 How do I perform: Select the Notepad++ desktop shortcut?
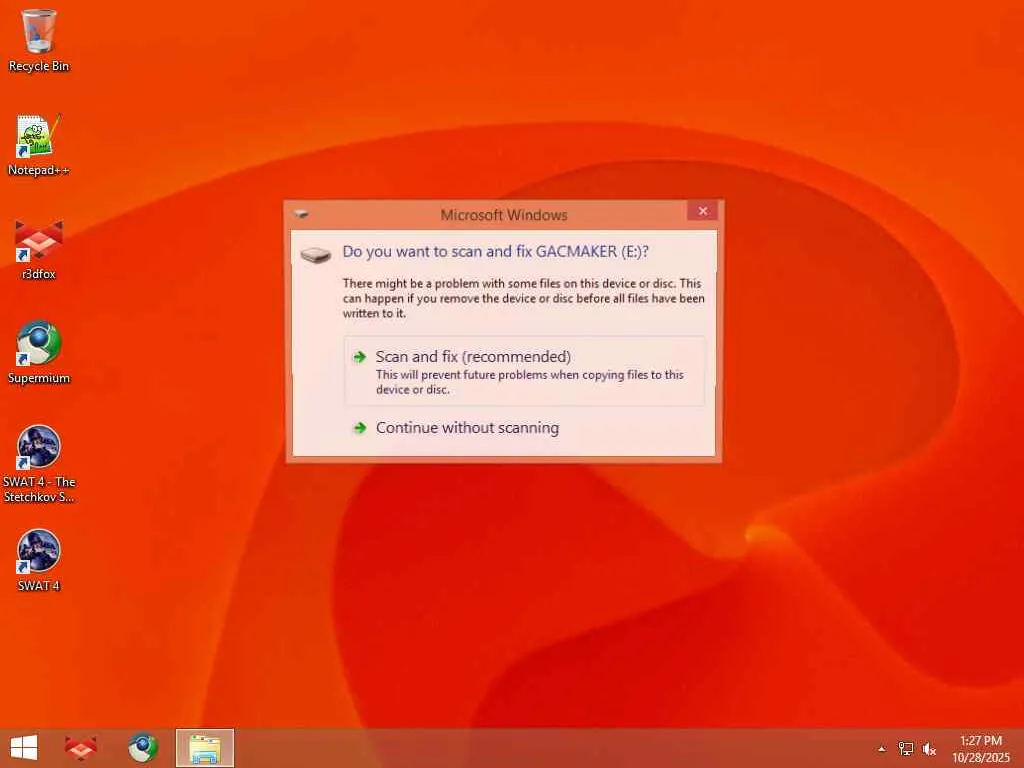point(39,145)
